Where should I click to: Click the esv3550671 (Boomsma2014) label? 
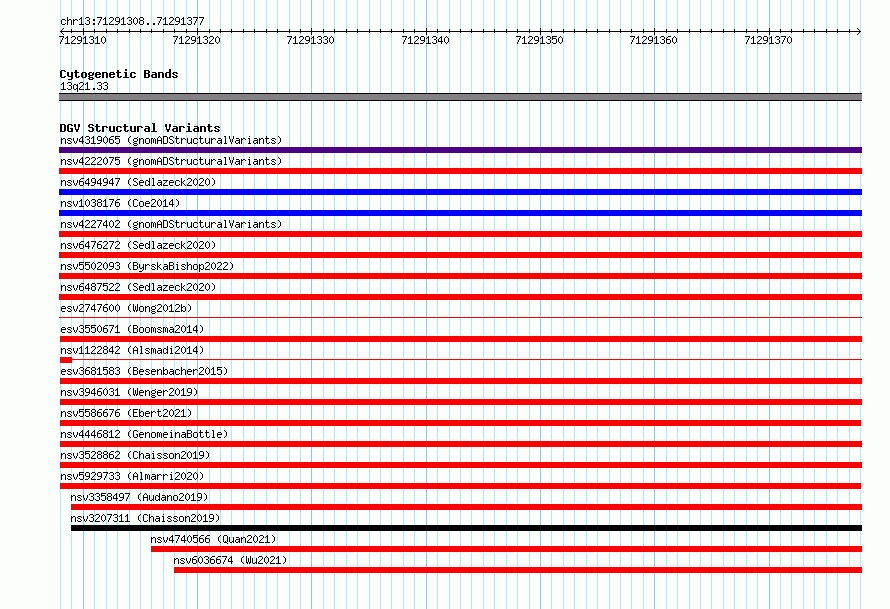(x=132, y=329)
